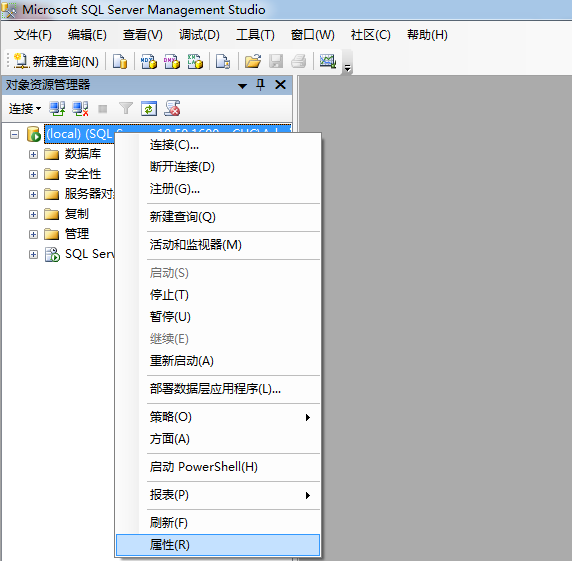This screenshot has height=561, width=572.
Task: Open the 工具(T) menu
Action: pos(255,35)
